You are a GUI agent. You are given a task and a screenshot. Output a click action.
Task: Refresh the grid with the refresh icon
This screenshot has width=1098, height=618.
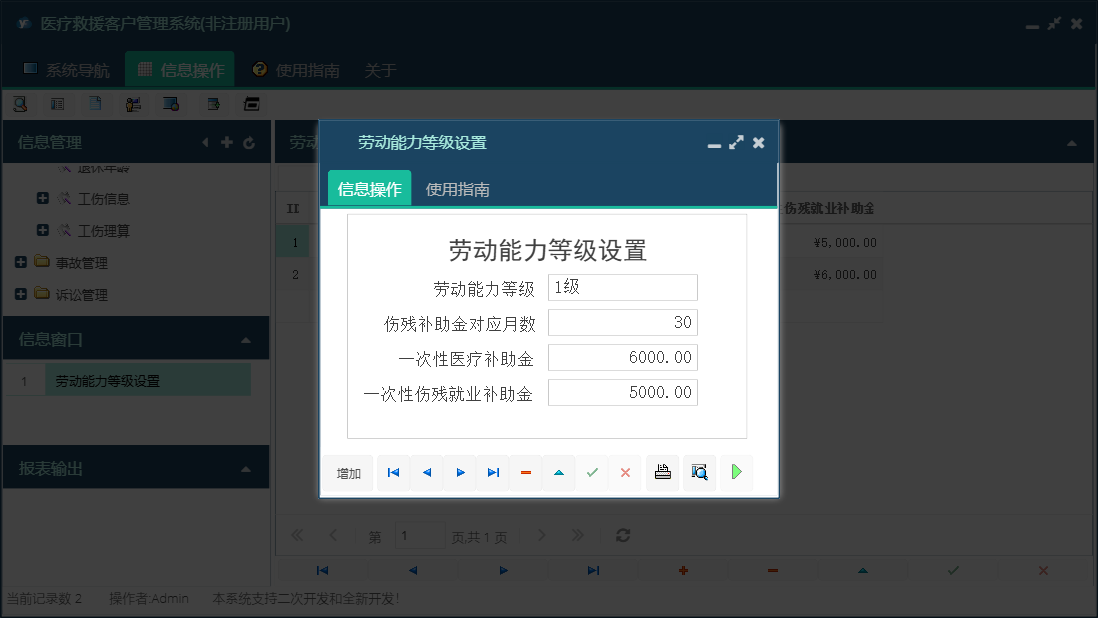pos(622,535)
